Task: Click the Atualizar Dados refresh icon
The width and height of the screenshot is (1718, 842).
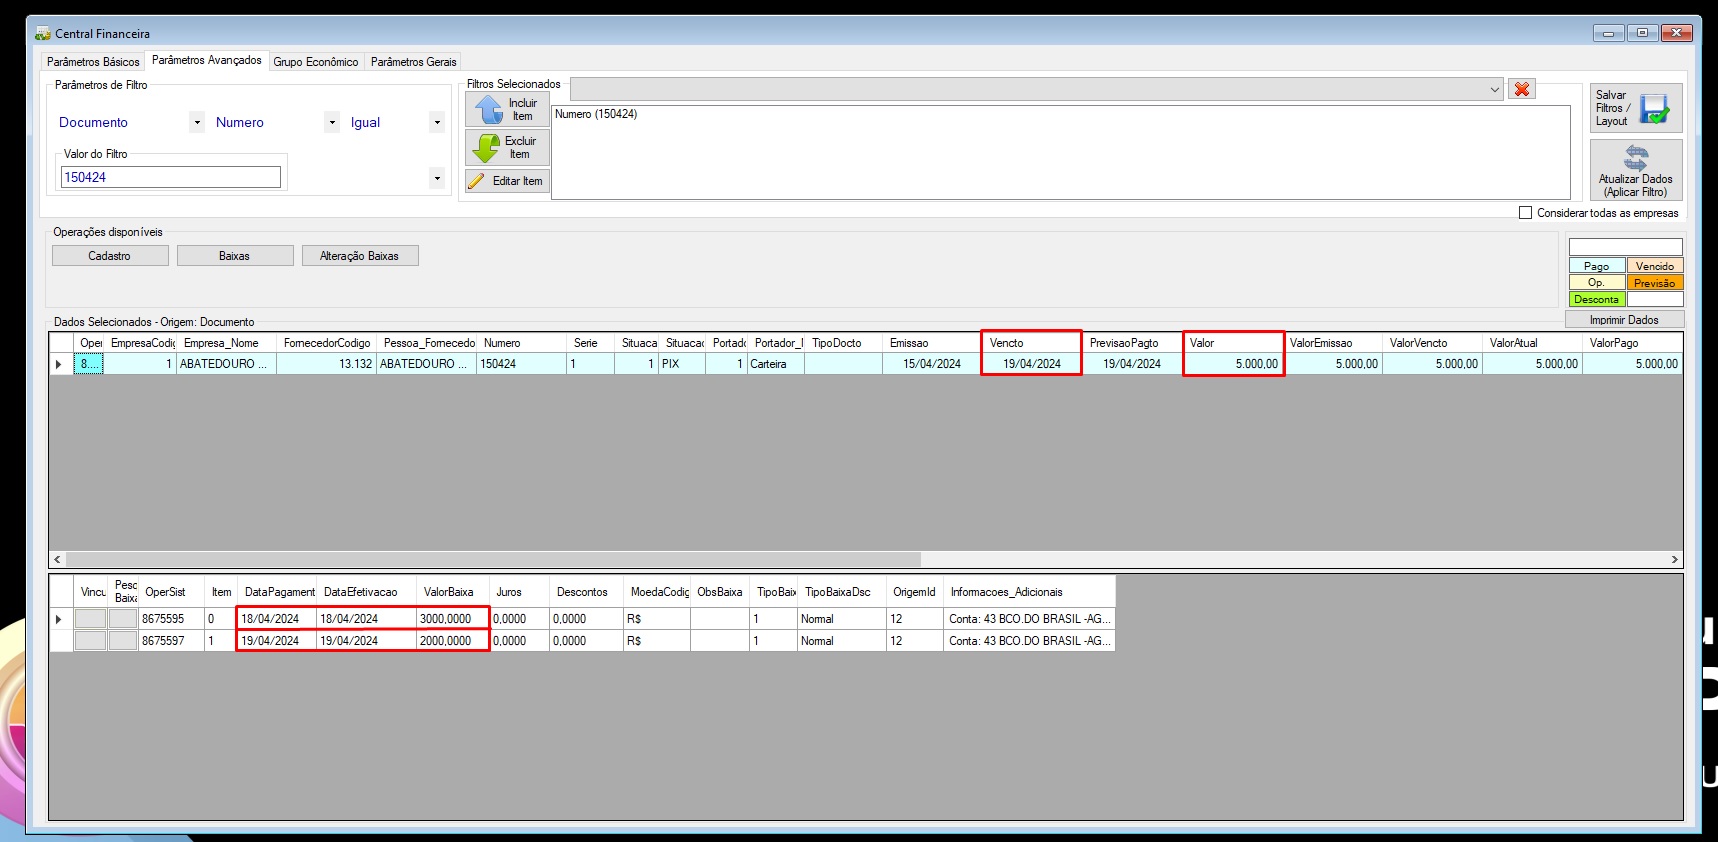Action: coord(1636,157)
